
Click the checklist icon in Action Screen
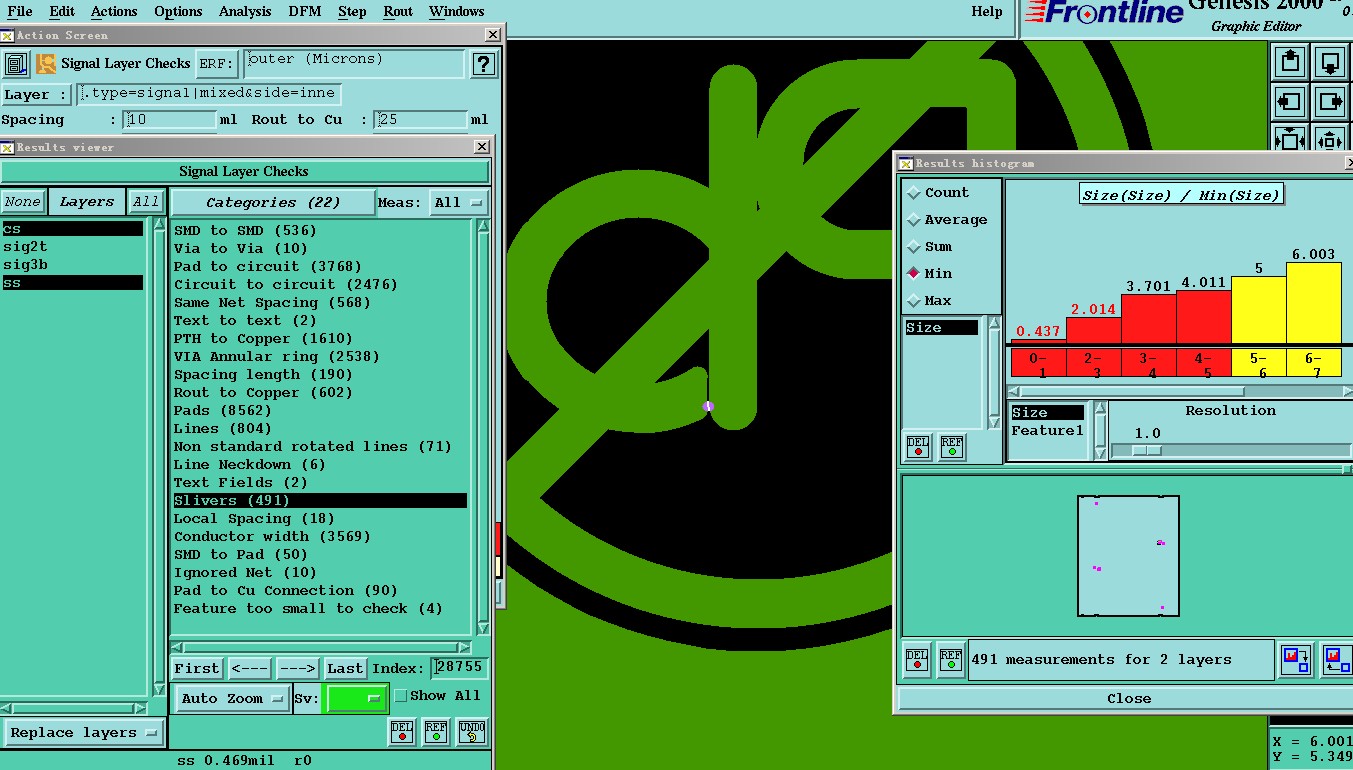(x=15, y=64)
